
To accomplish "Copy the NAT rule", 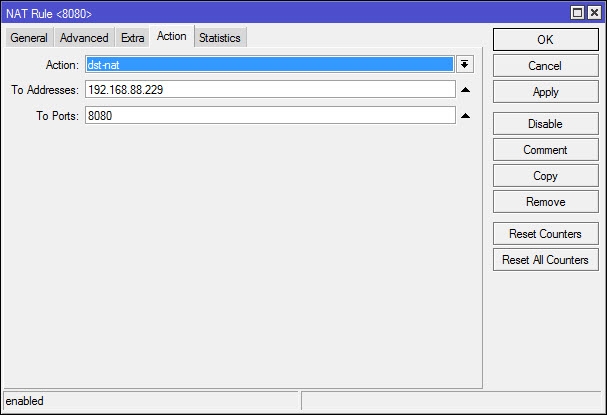I will [545, 176].
